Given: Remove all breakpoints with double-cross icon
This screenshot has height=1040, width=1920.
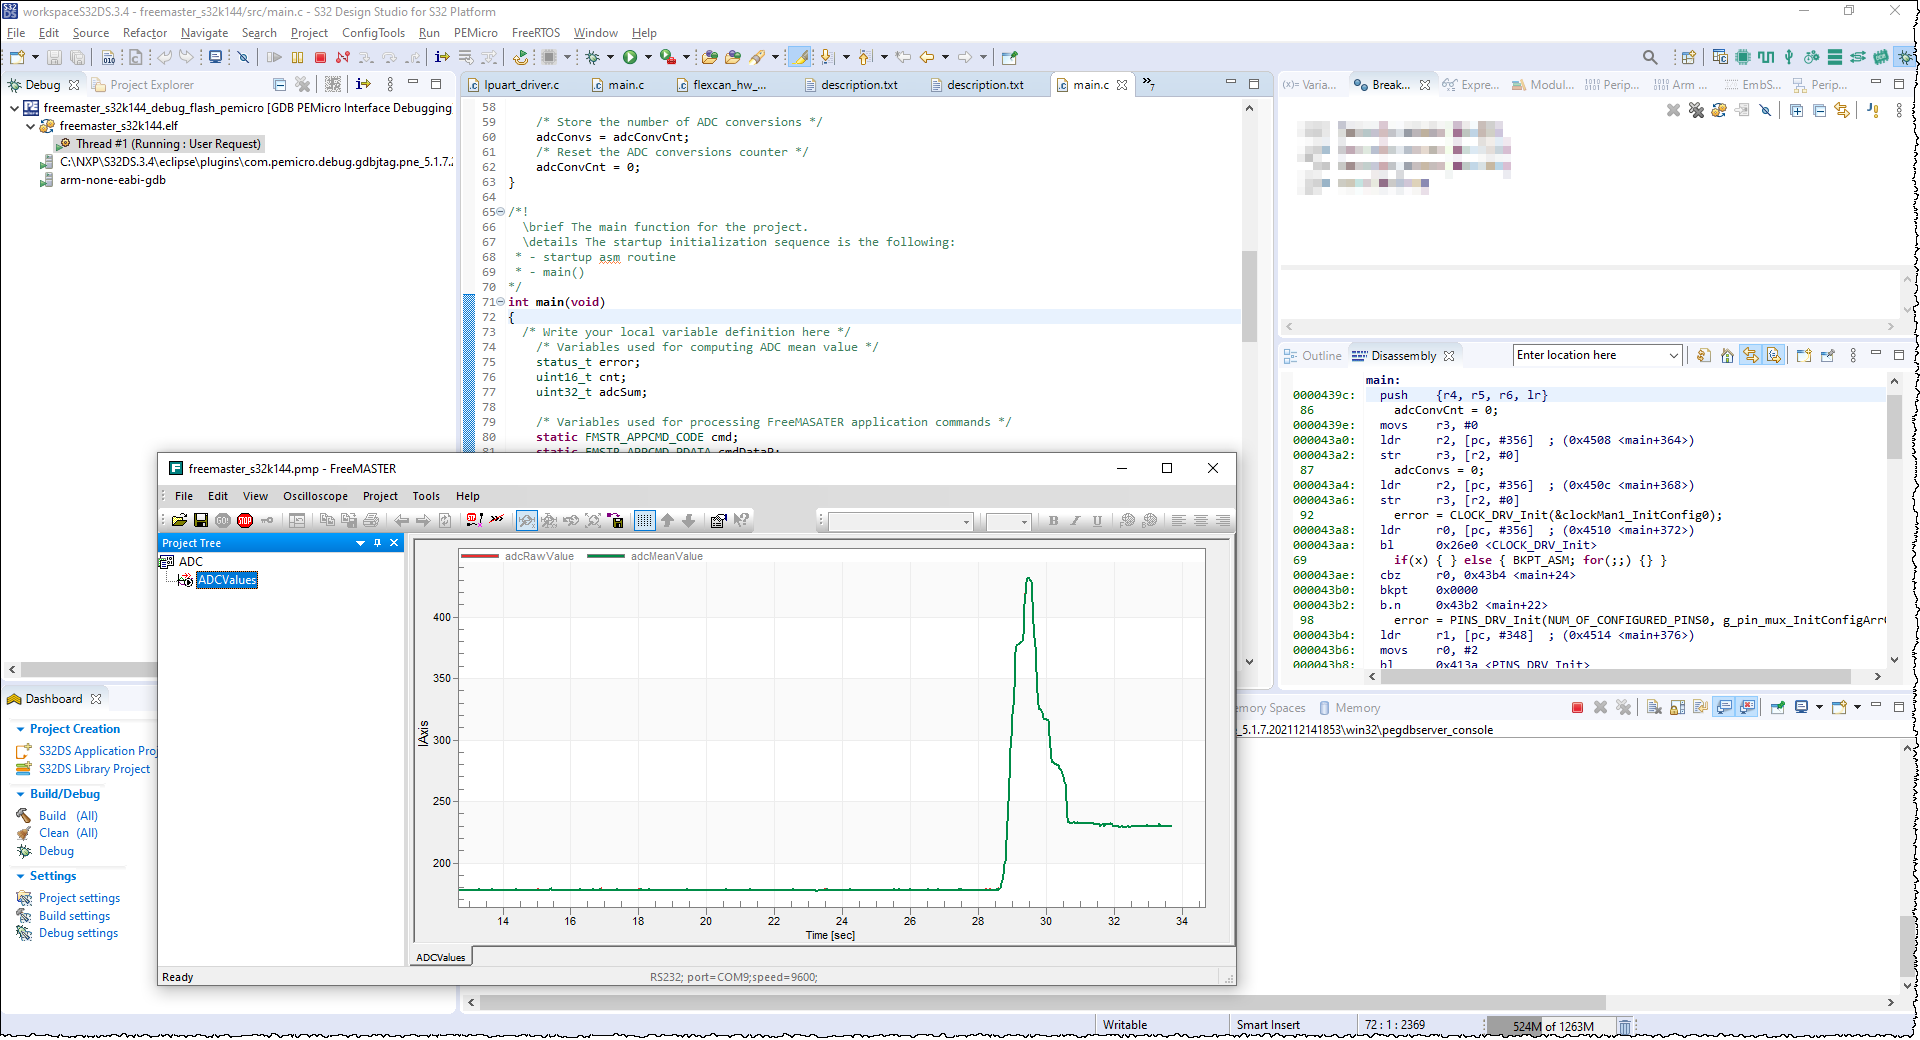Looking at the screenshot, I should click(1697, 110).
